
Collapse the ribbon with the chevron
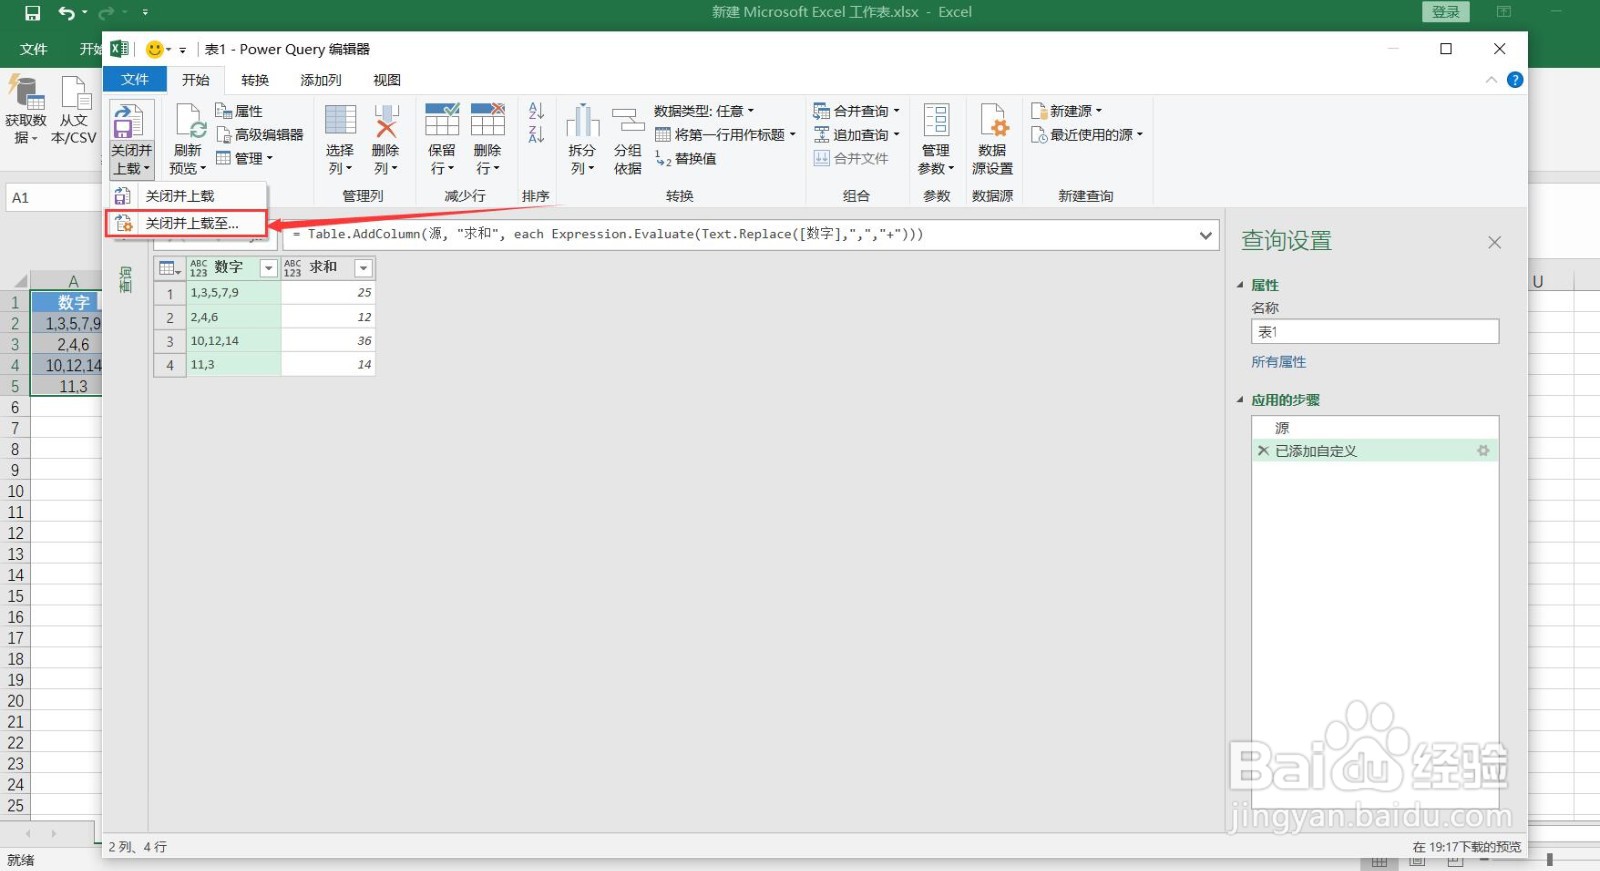pos(1491,80)
